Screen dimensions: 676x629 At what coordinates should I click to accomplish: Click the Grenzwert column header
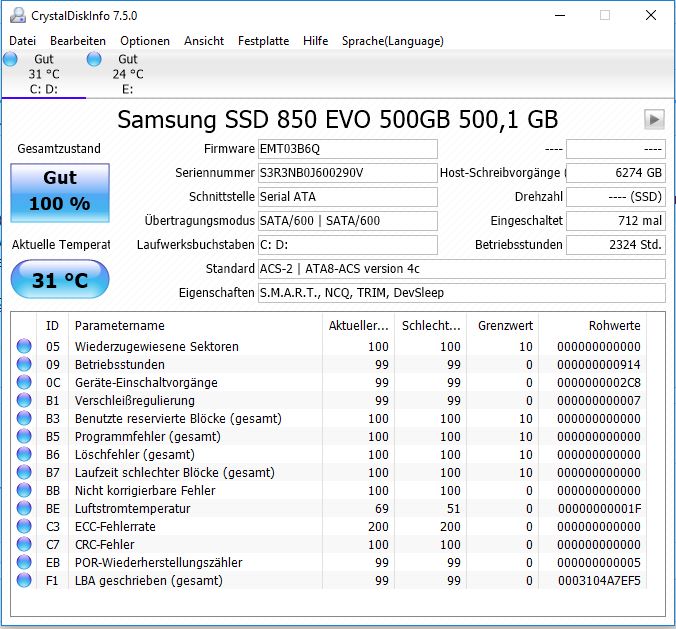coord(503,325)
